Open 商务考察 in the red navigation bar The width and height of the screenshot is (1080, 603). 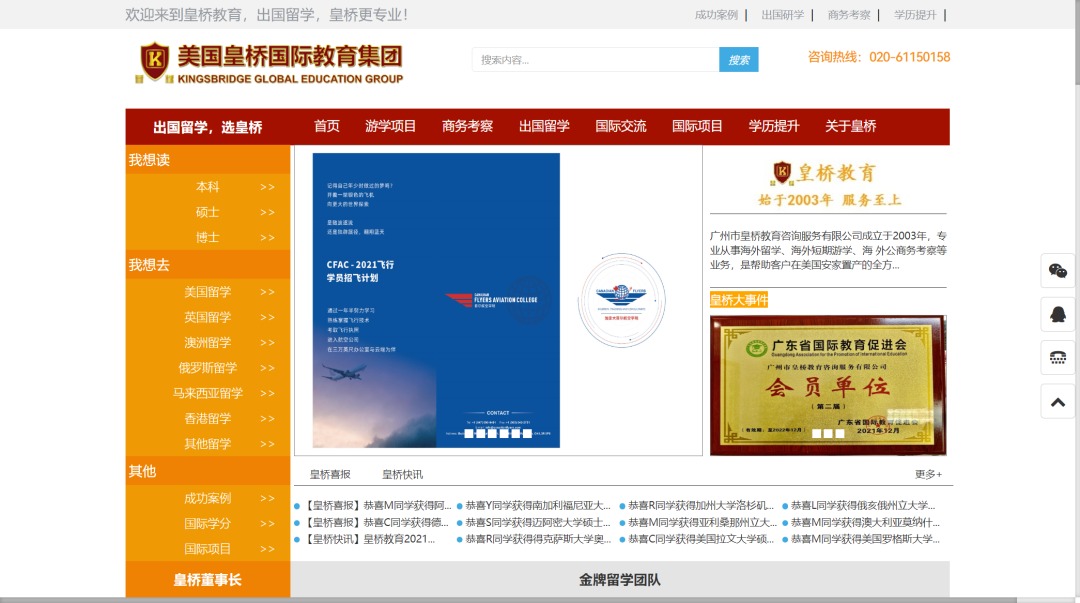pyautogui.click(x=468, y=126)
